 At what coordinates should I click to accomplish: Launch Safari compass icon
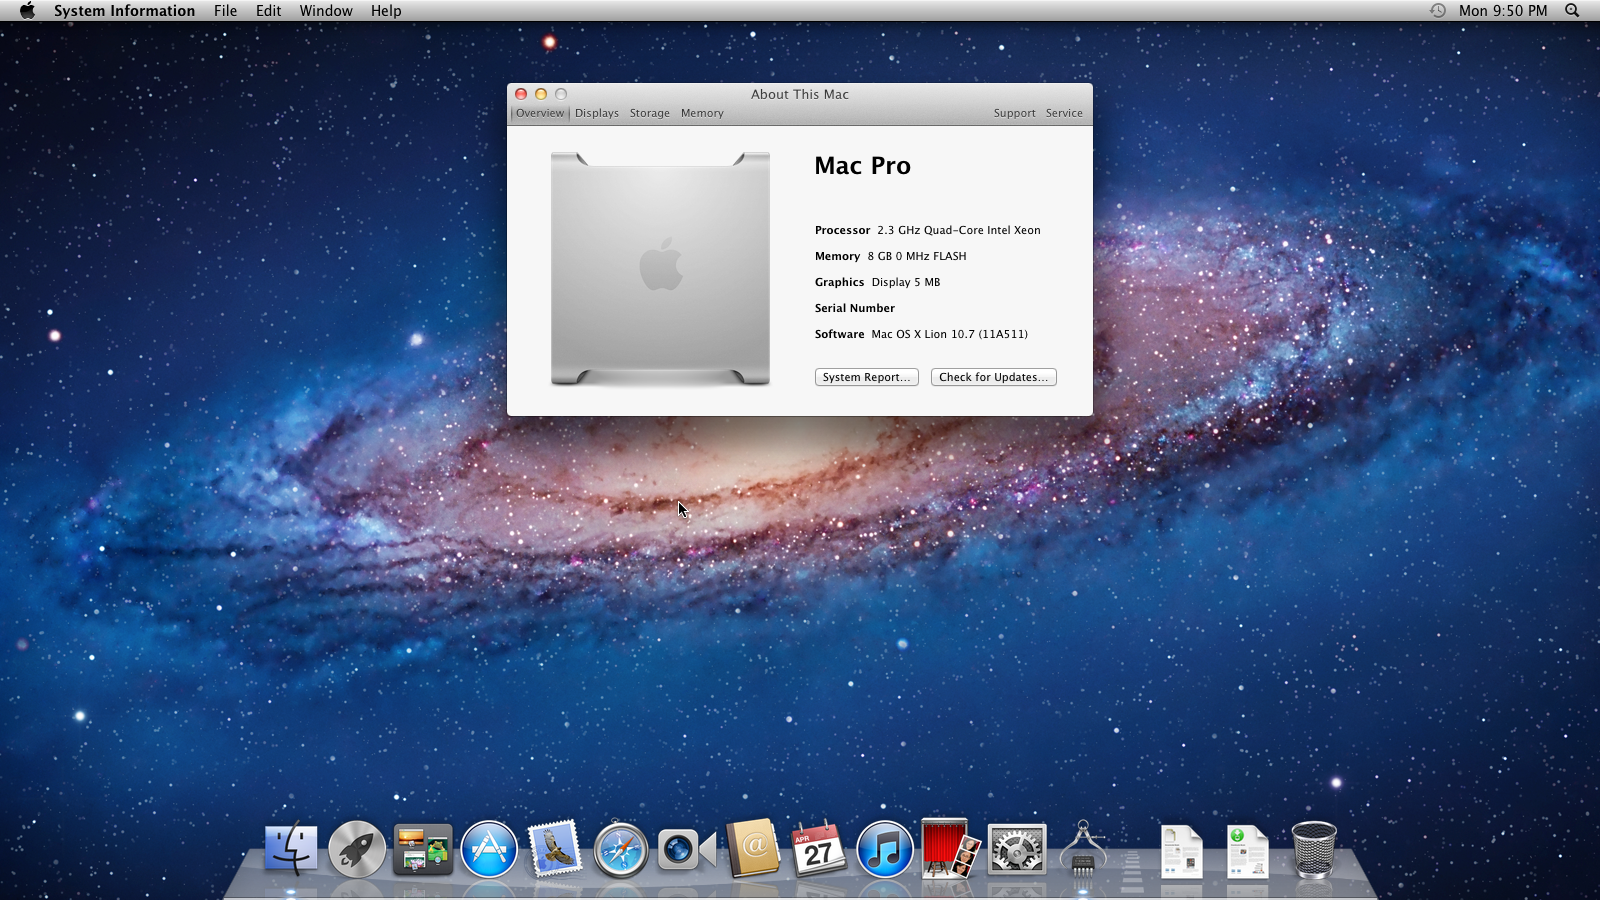click(621, 850)
